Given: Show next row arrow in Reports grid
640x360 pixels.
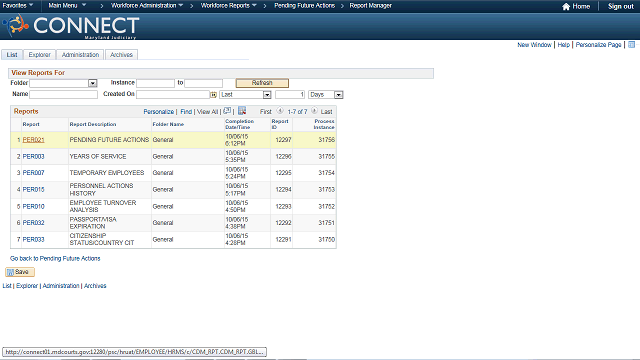Looking at the screenshot, I should 314,111.
